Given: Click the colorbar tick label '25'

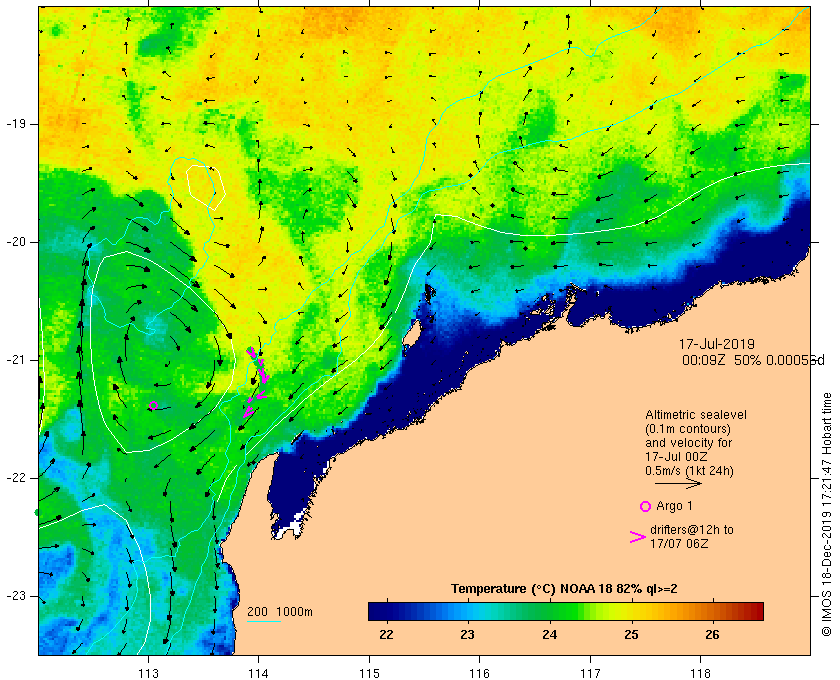Looking at the screenshot, I should (632, 635).
